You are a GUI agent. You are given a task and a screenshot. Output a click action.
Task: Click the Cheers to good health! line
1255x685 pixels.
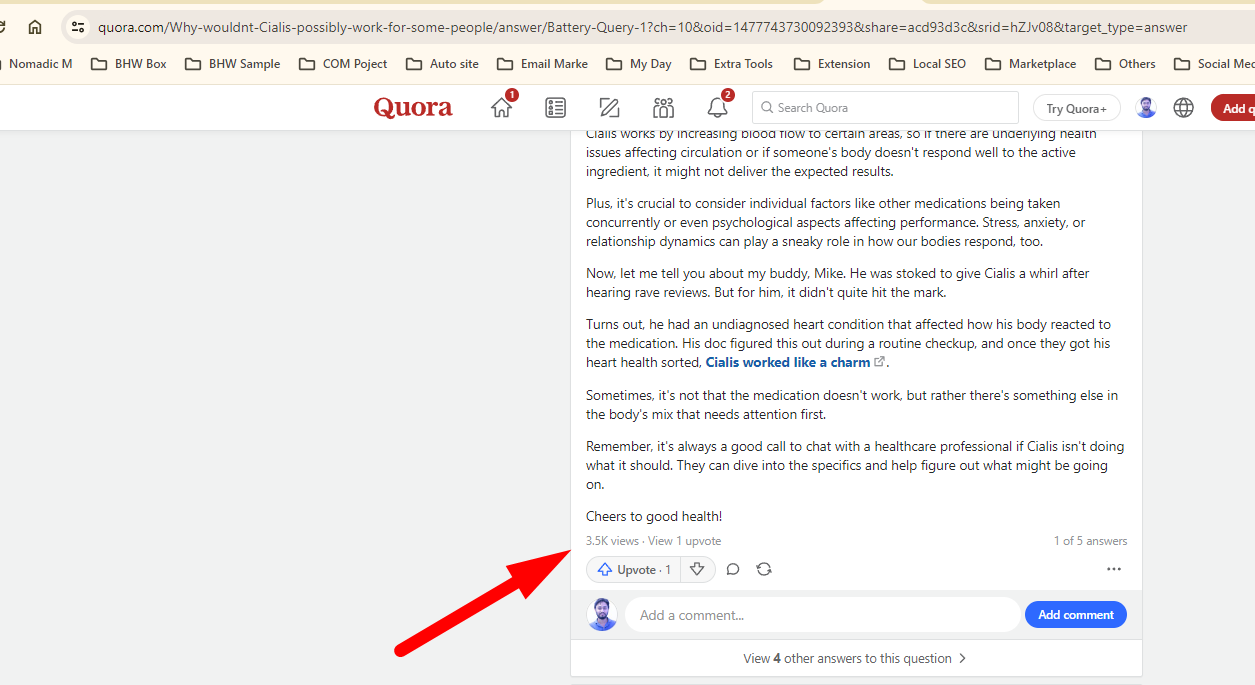point(654,516)
